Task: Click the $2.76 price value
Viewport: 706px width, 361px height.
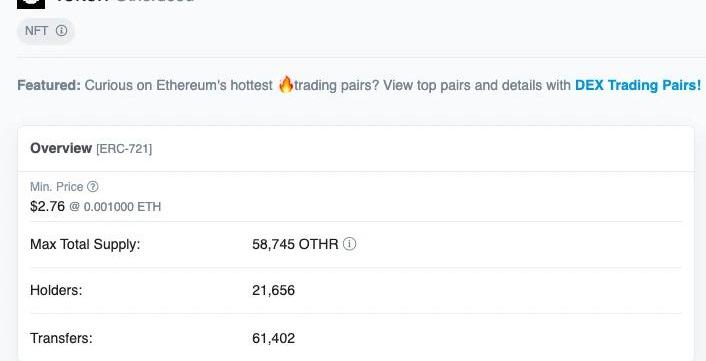Action: click(x=47, y=206)
